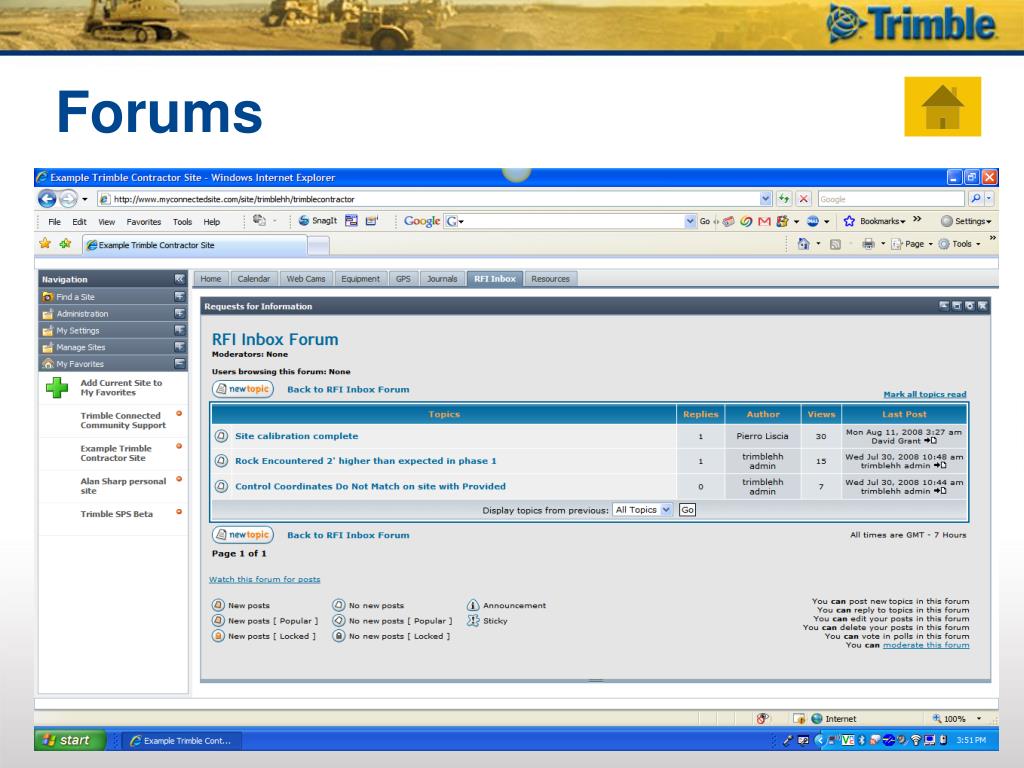The width and height of the screenshot is (1024, 768).
Task: Open the Tools dropdown in command bar
Action: 960,244
